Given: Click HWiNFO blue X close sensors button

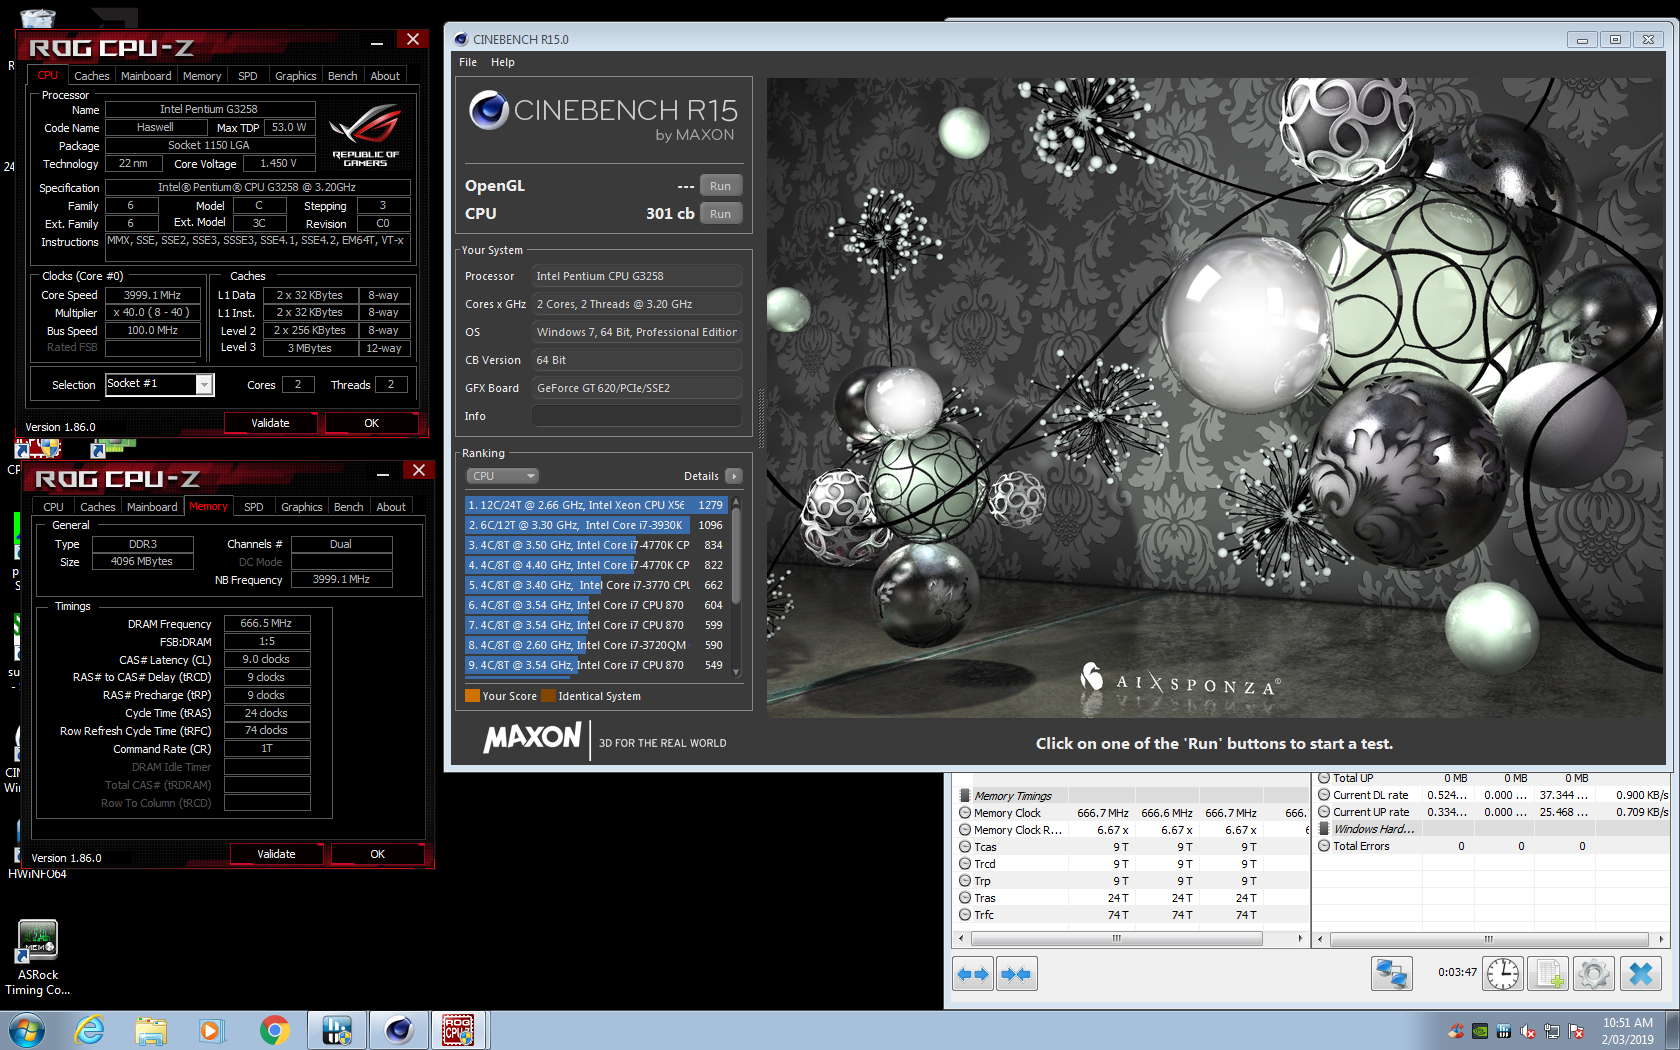Looking at the screenshot, I should [1640, 973].
